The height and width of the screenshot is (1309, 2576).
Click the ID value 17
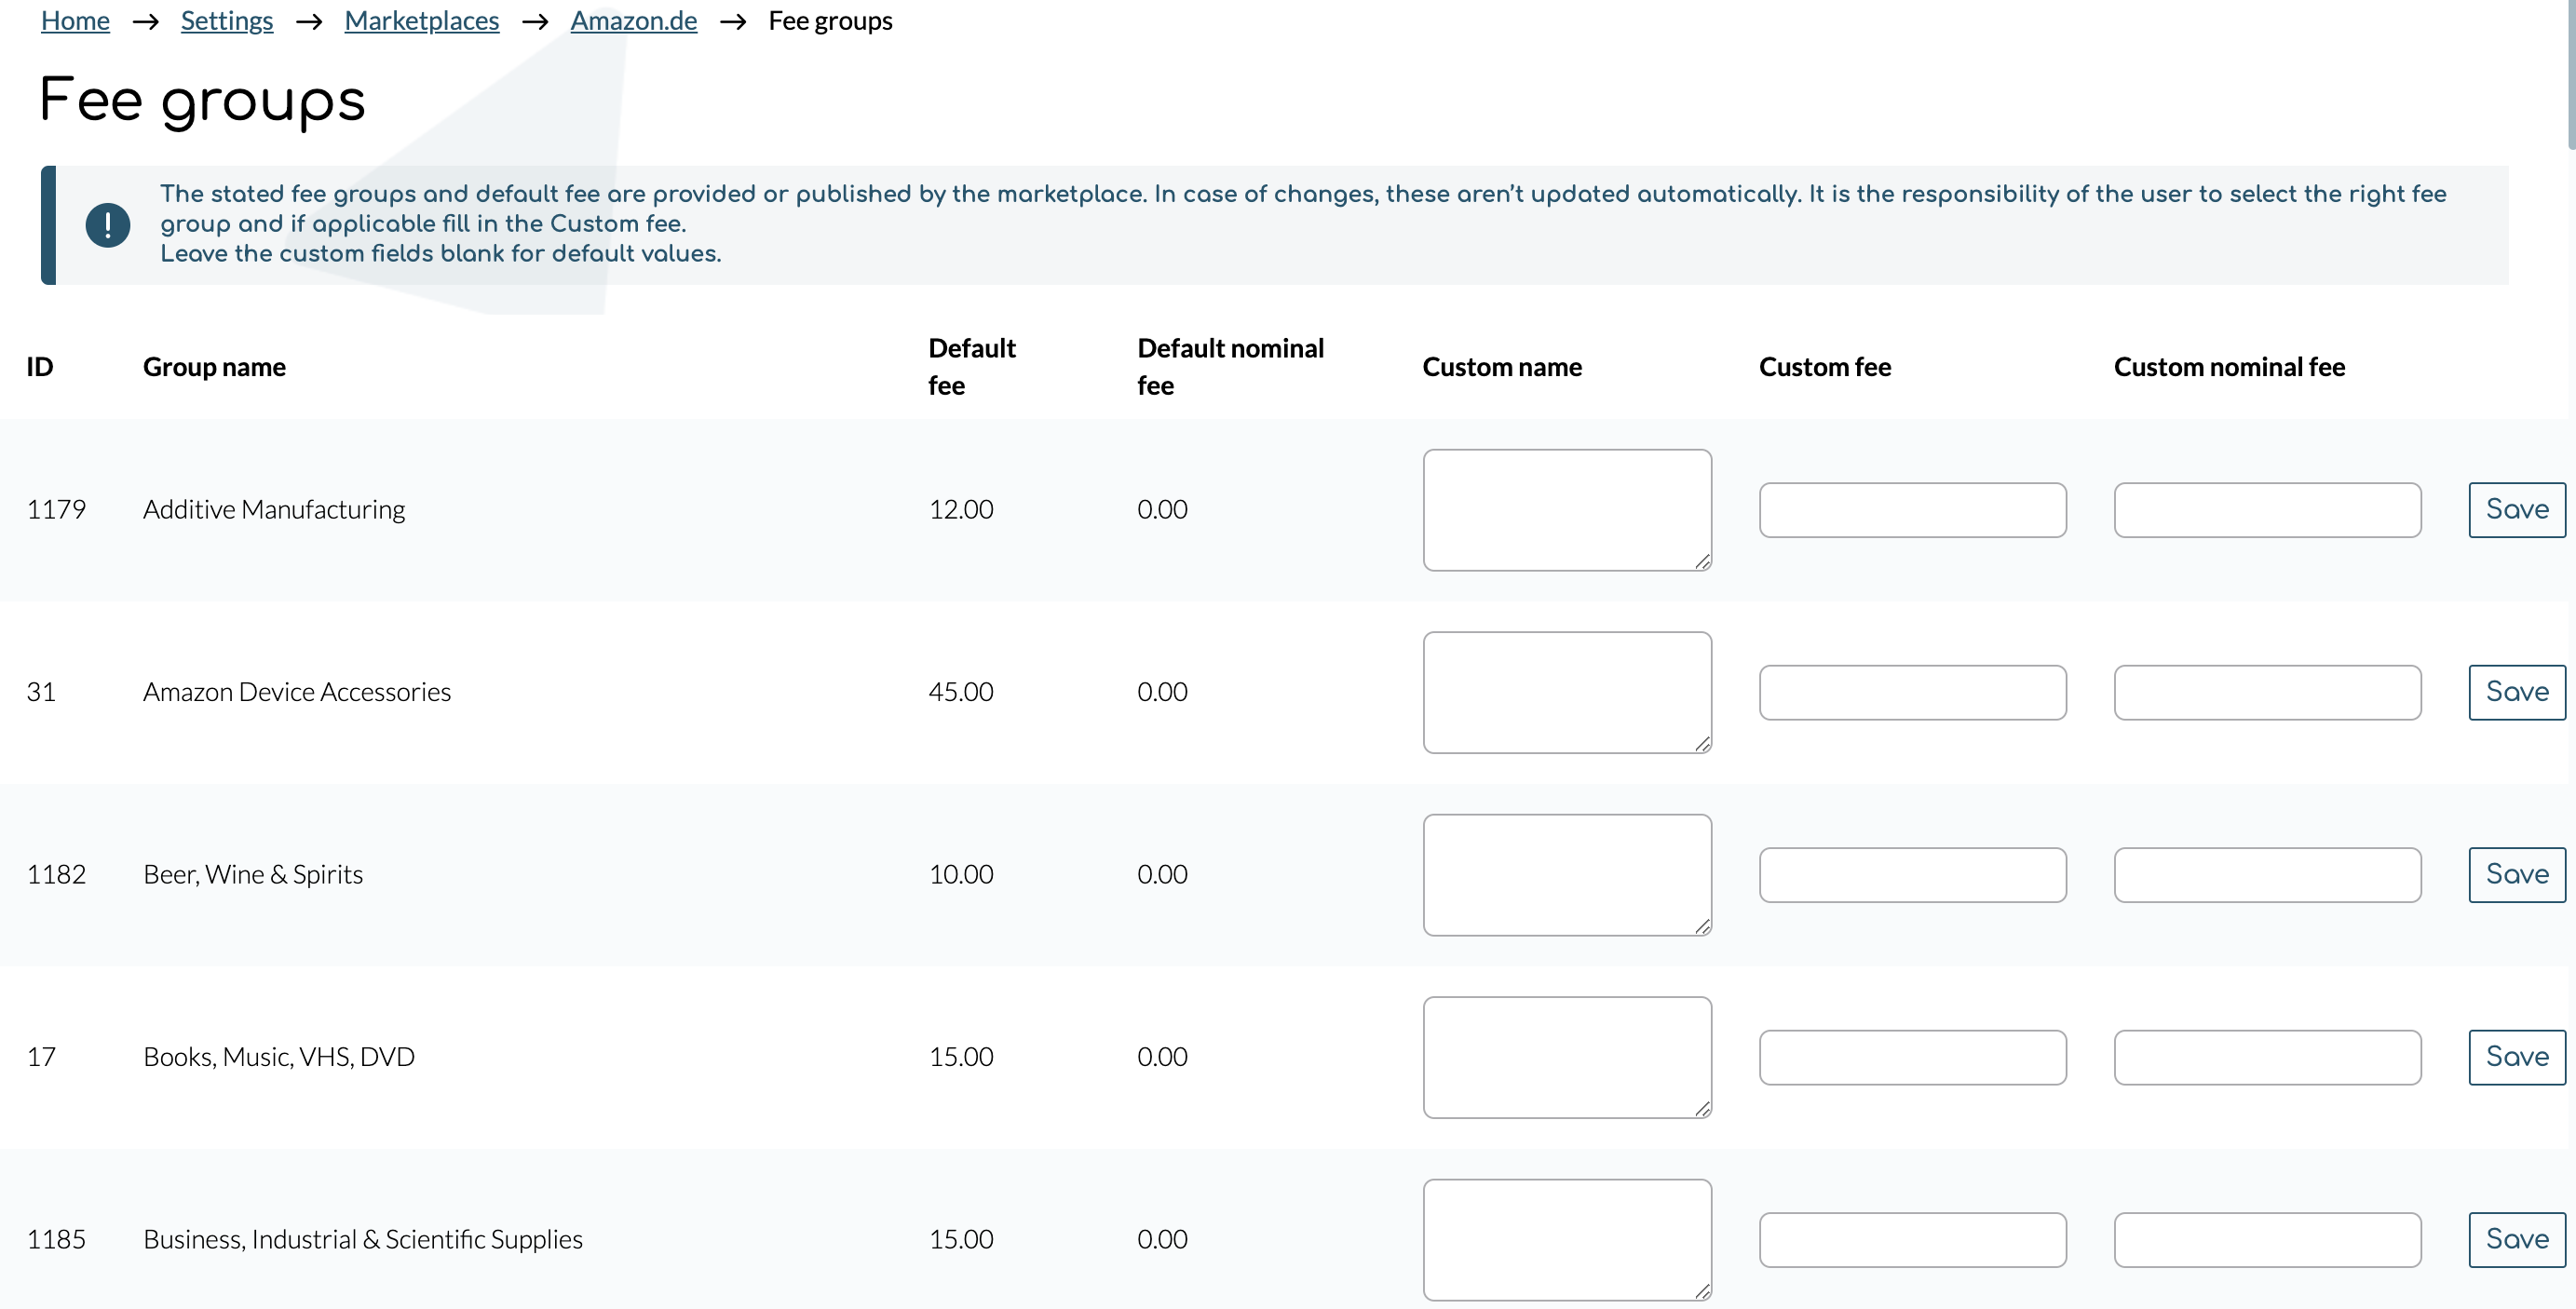pos(41,1057)
